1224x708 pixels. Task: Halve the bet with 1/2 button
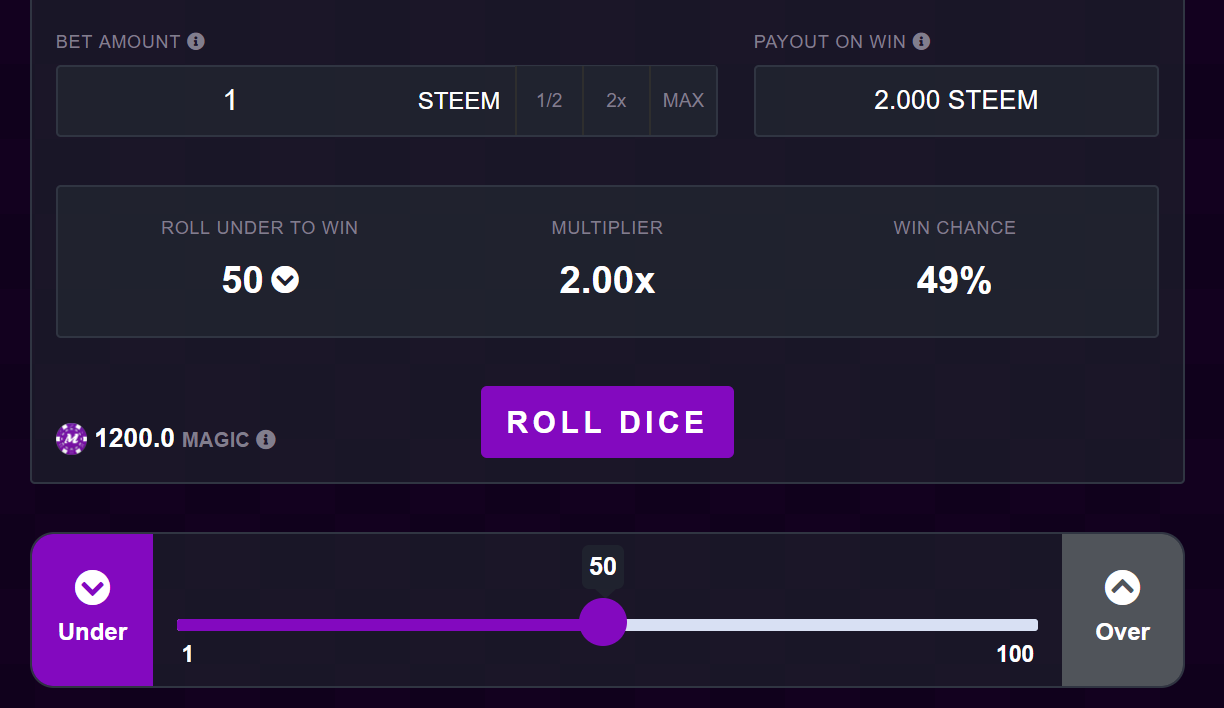pyautogui.click(x=549, y=101)
